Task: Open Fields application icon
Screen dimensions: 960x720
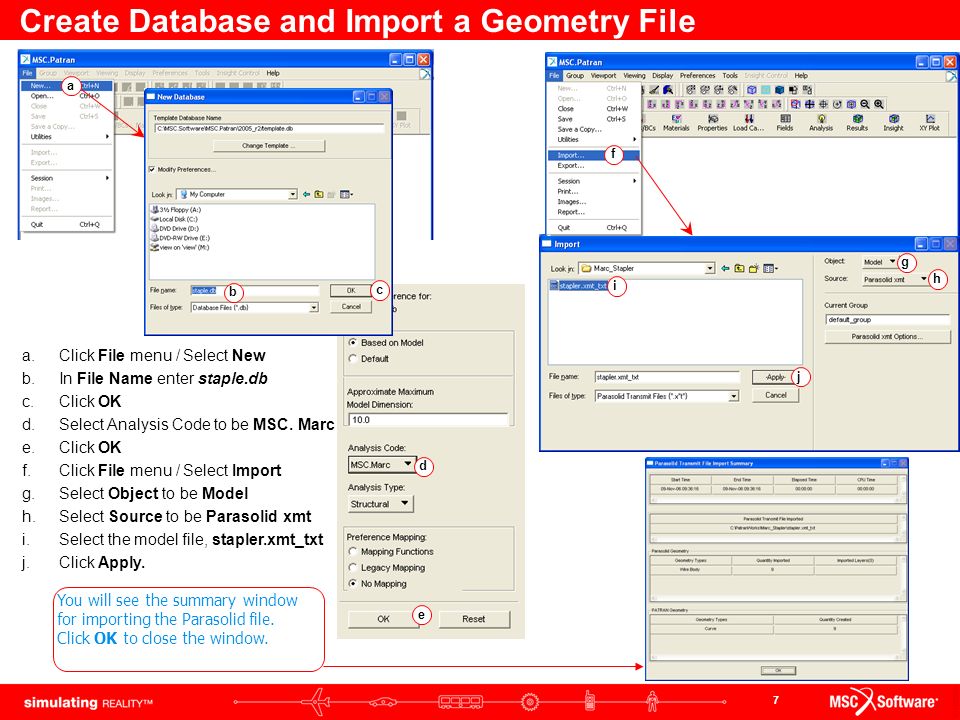Action: 785,122
